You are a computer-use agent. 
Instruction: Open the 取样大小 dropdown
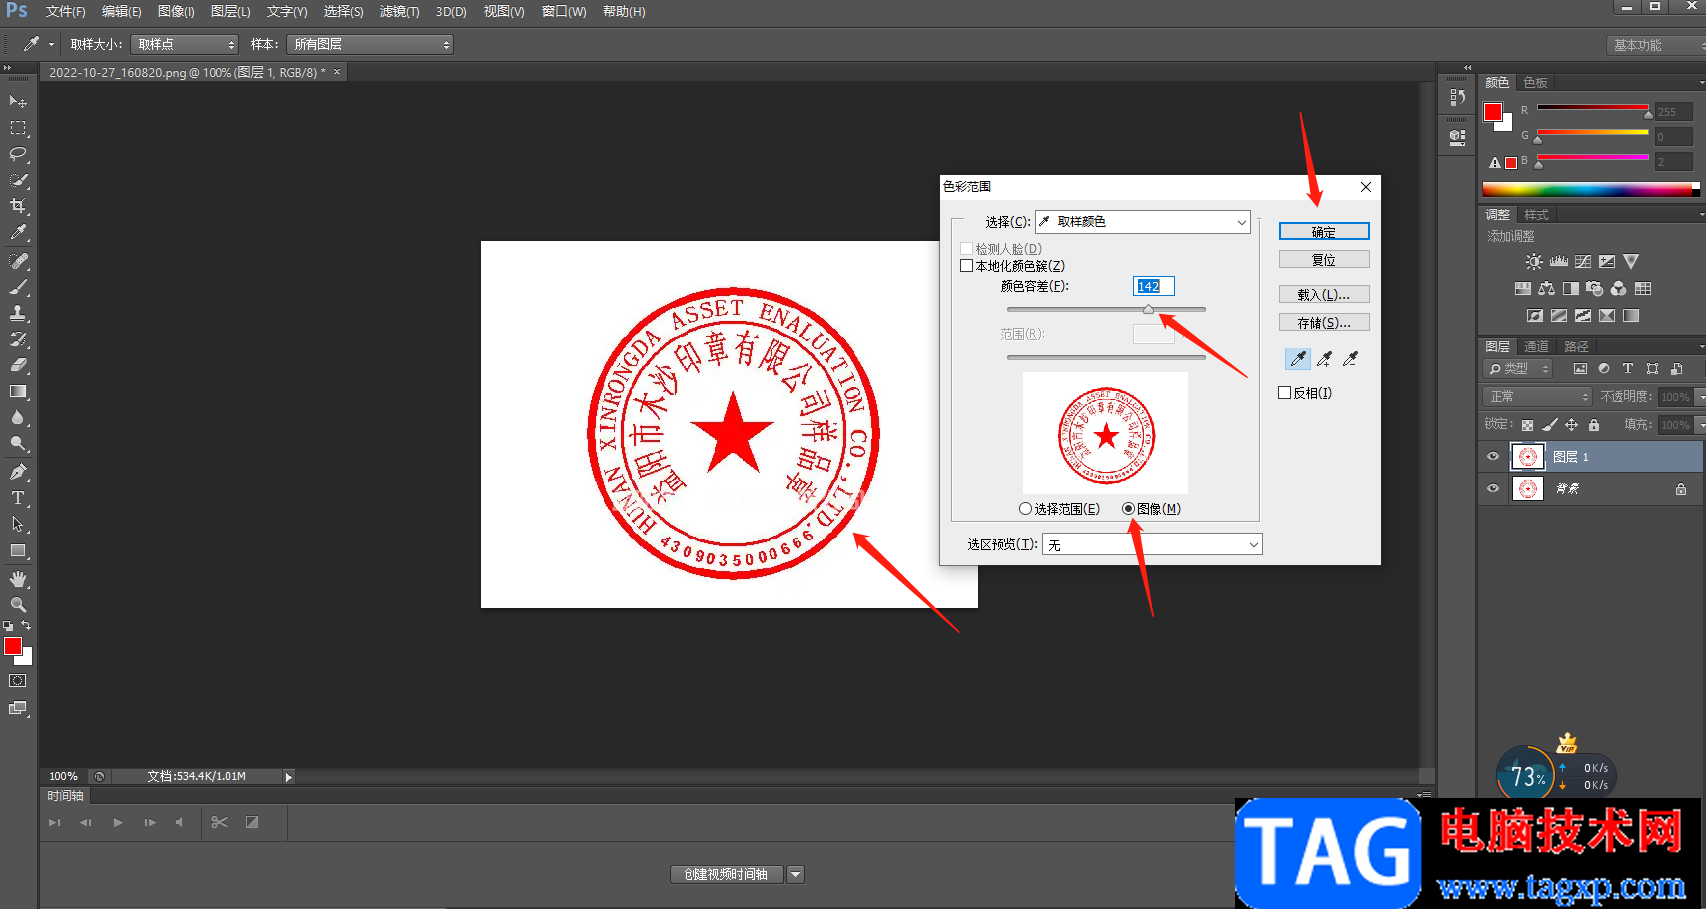(184, 44)
